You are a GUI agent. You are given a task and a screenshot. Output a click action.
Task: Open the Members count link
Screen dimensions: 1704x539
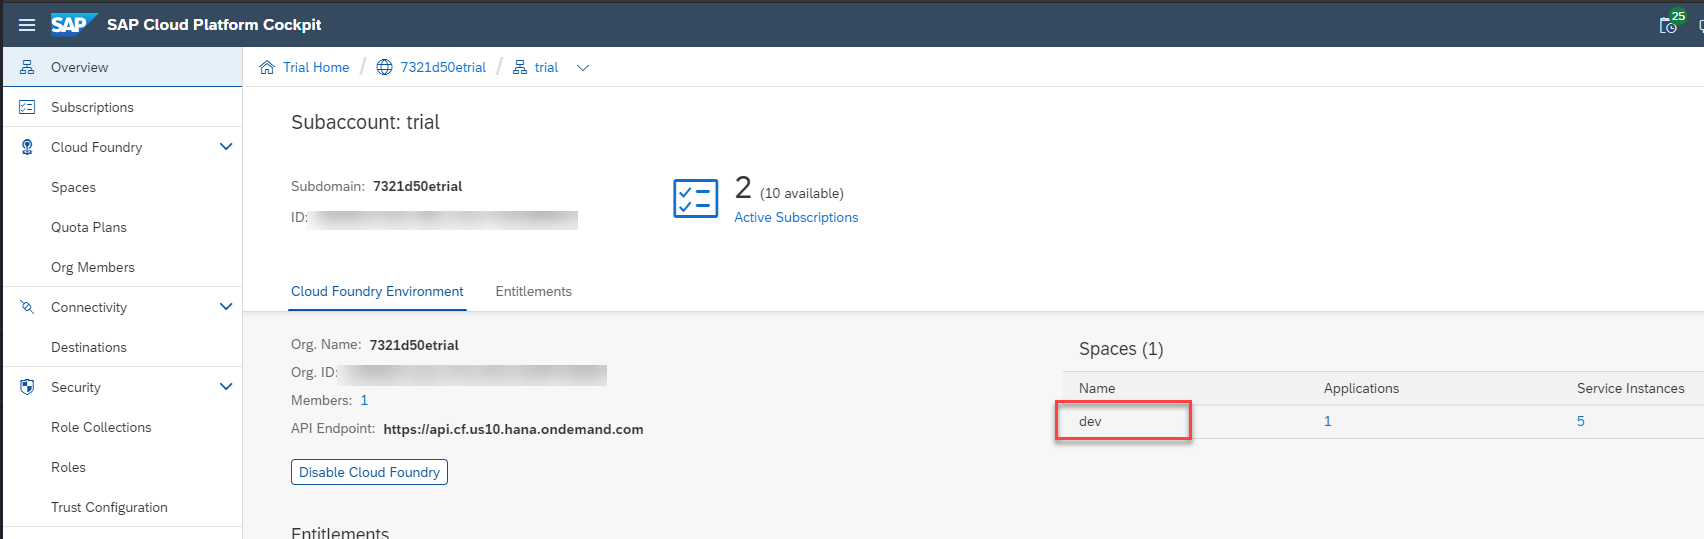coord(364,400)
